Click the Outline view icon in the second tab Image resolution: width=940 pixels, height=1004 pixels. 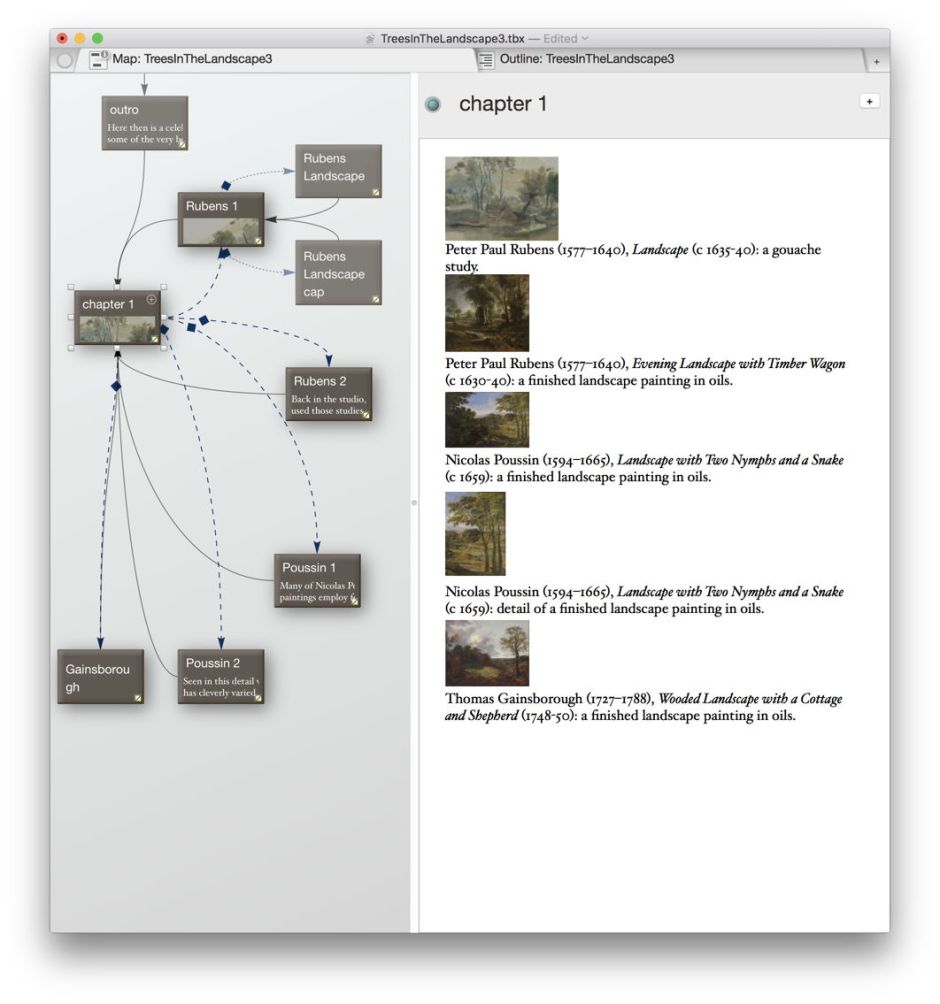486,60
